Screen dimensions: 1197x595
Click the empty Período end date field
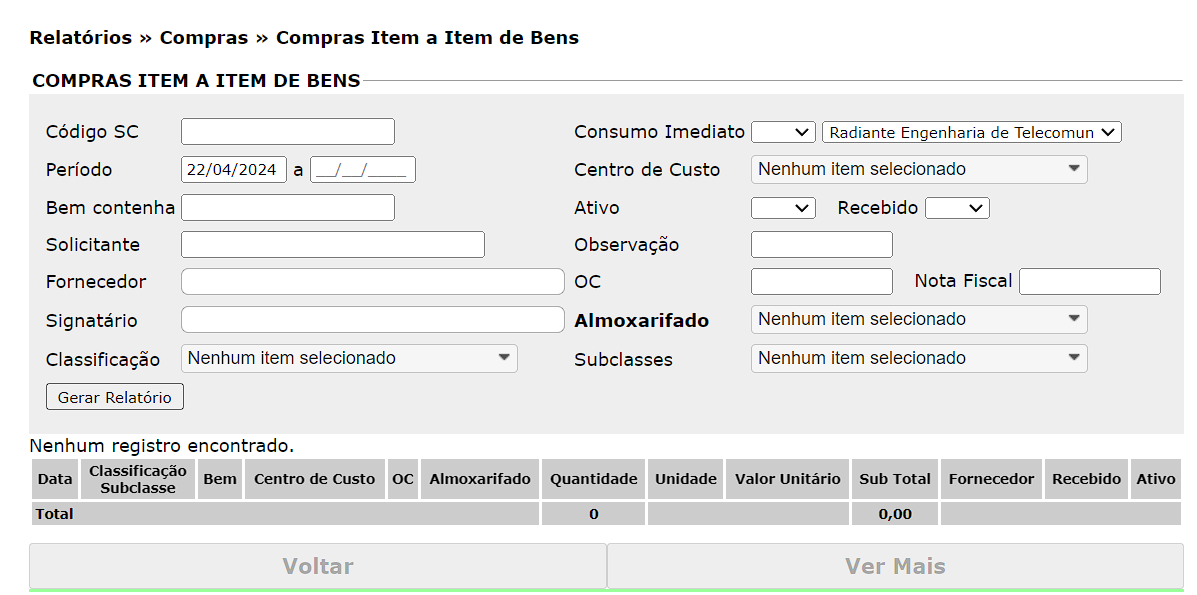pyautogui.click(x=363, y=170)
